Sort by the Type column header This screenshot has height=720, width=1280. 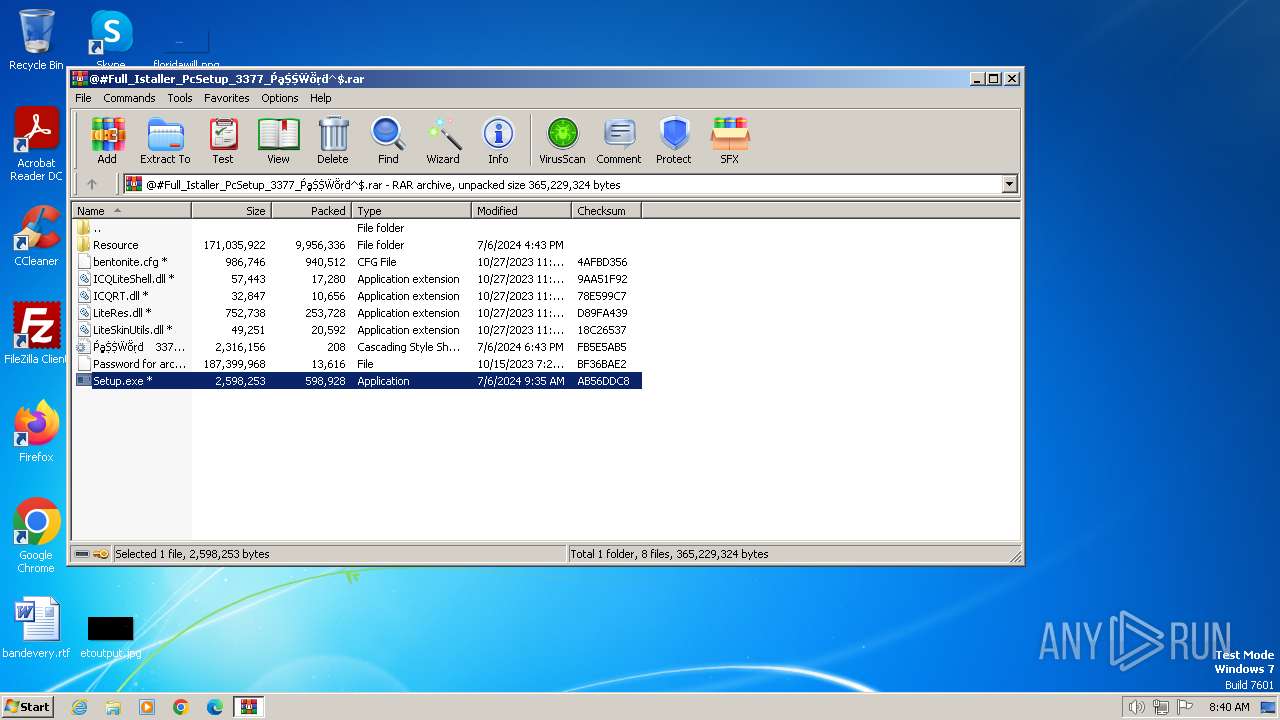411,211
